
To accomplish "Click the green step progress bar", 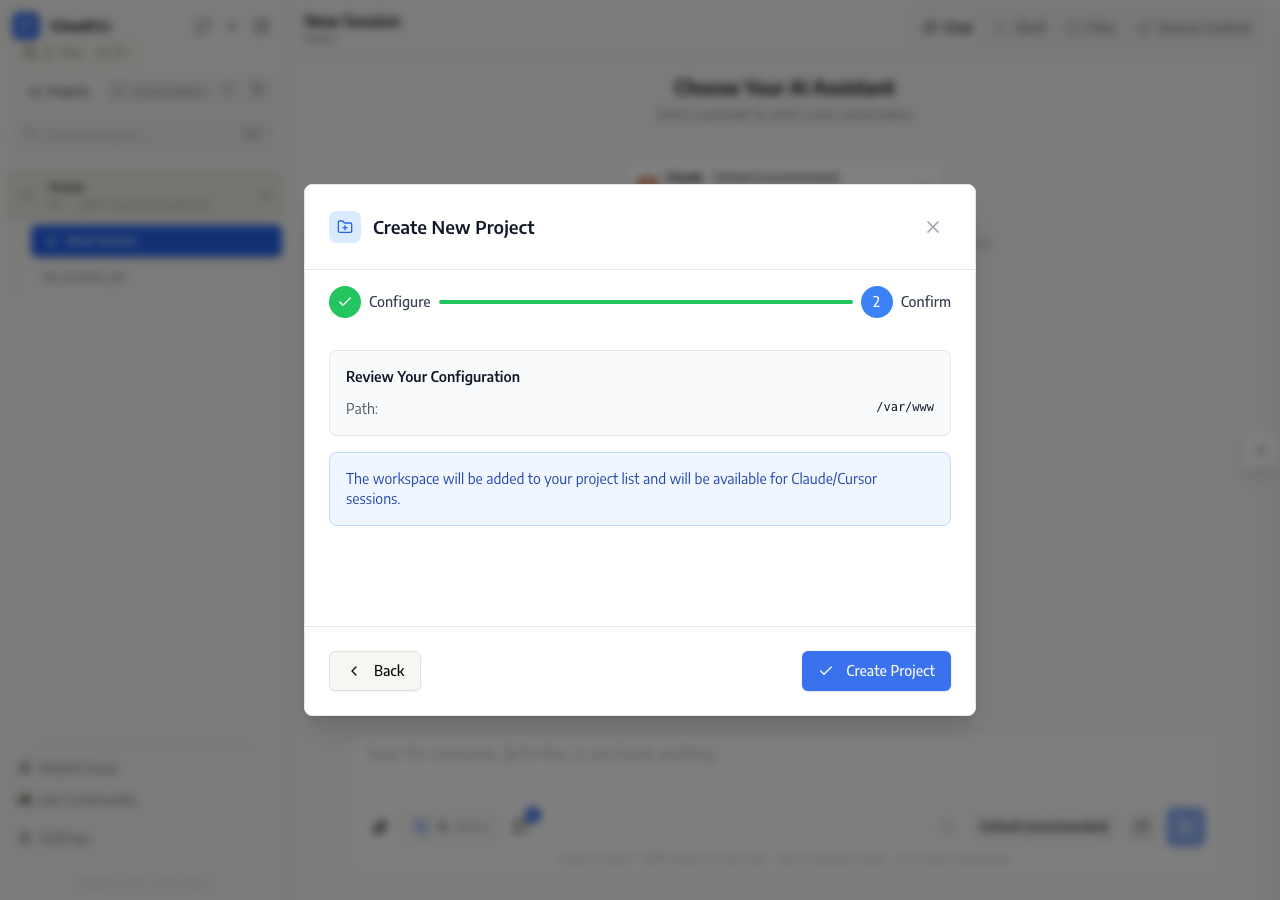I will tap(646, 302).
